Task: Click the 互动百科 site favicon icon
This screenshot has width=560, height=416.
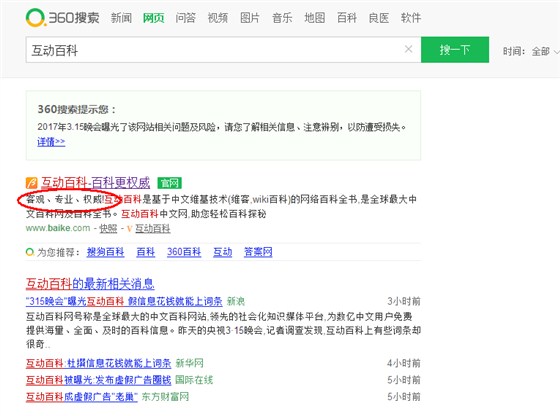Action: click(x=31, y=183)
